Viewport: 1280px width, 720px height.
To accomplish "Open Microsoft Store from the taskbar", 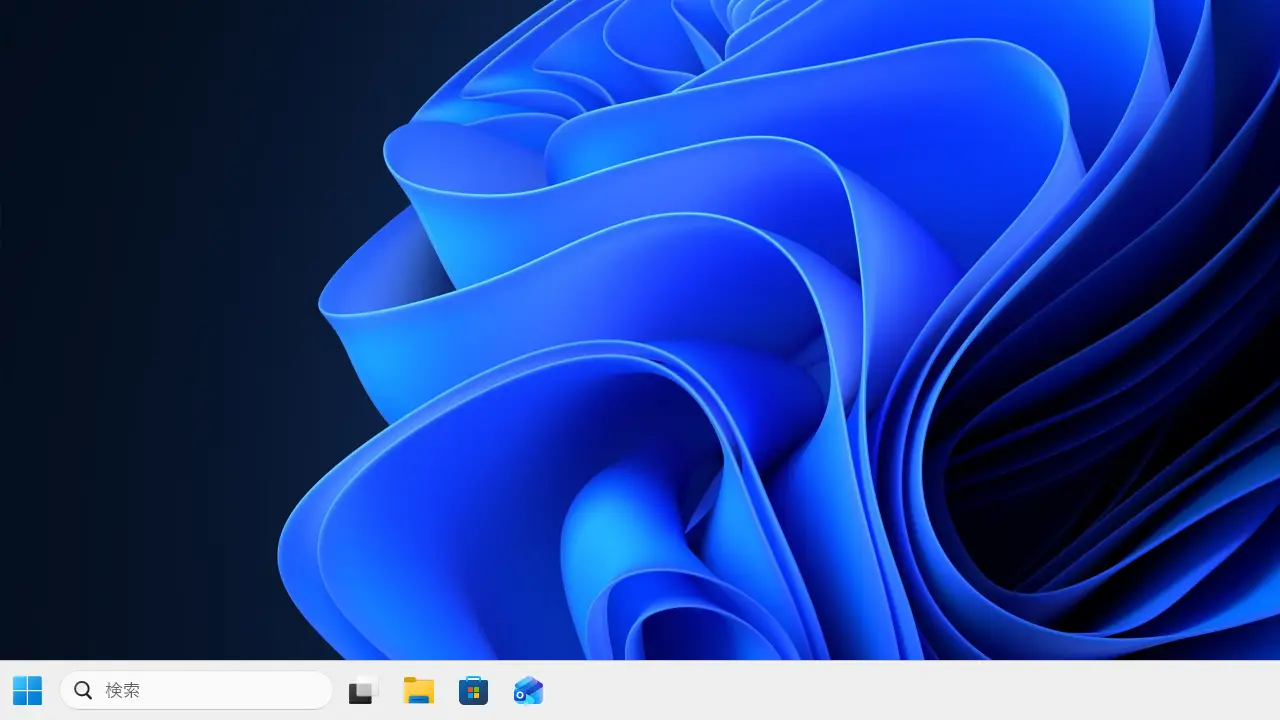I will pos(473,690).
